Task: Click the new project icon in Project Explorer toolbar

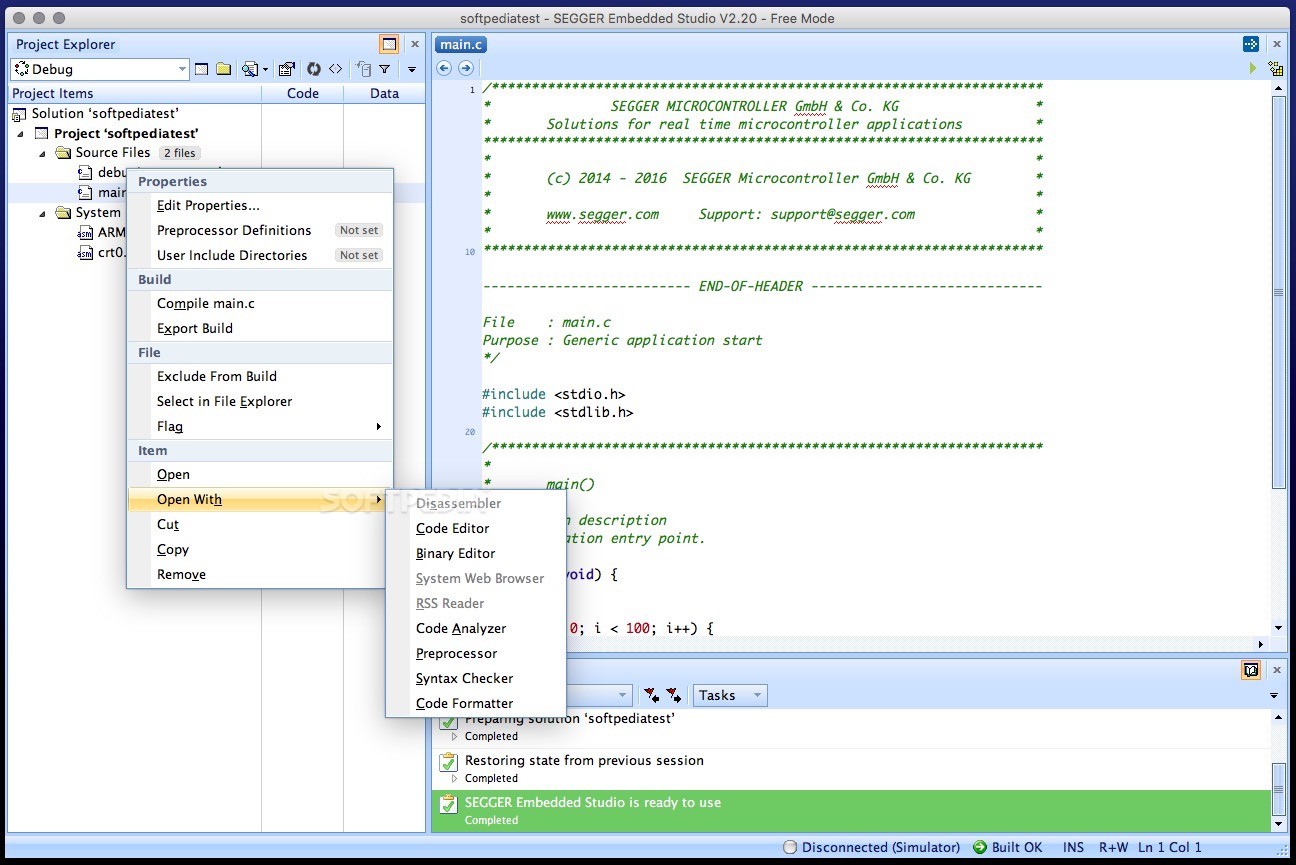Action: (x=202, y=69)
